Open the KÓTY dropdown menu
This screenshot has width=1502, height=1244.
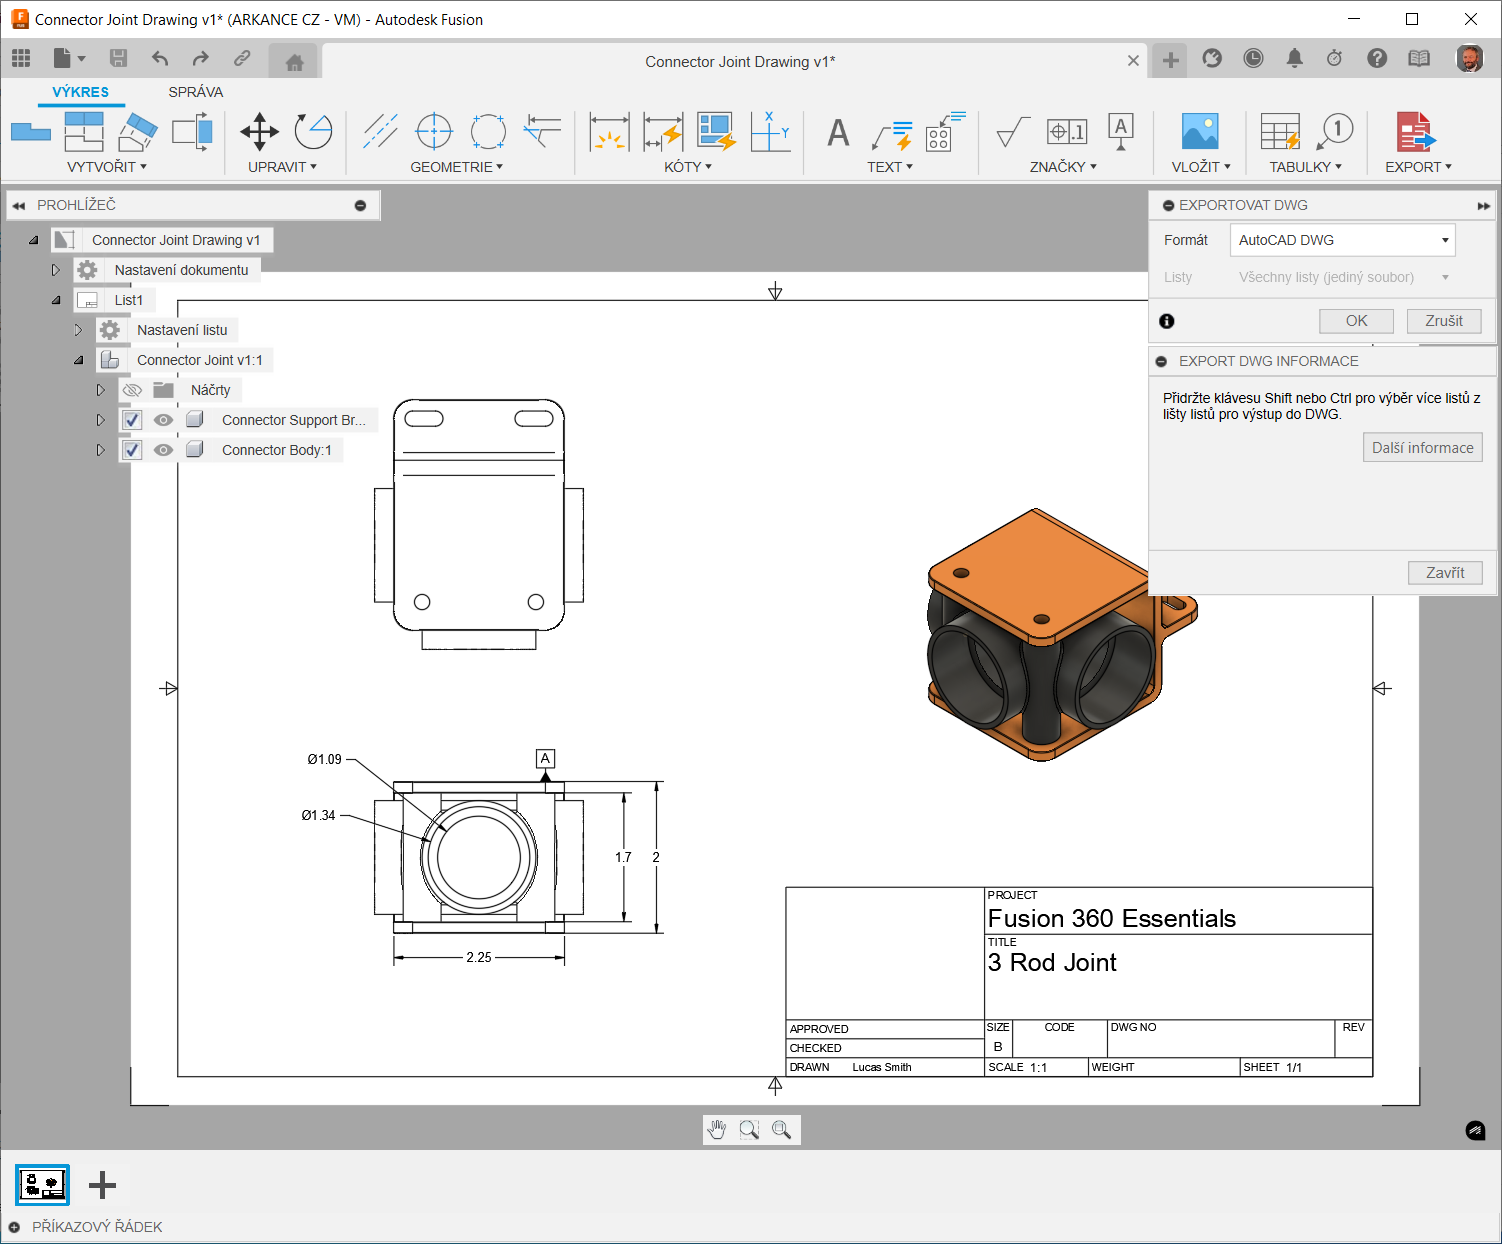click(688, 167)
